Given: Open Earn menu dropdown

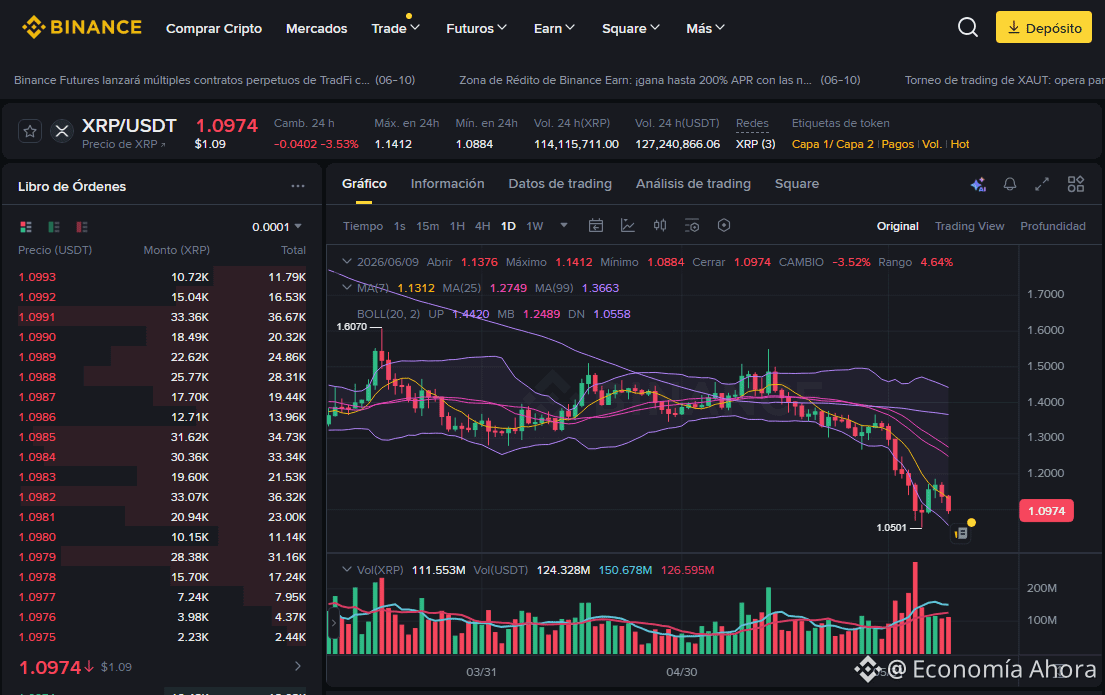Looking at the screenshot, I should tap(555, 28).
